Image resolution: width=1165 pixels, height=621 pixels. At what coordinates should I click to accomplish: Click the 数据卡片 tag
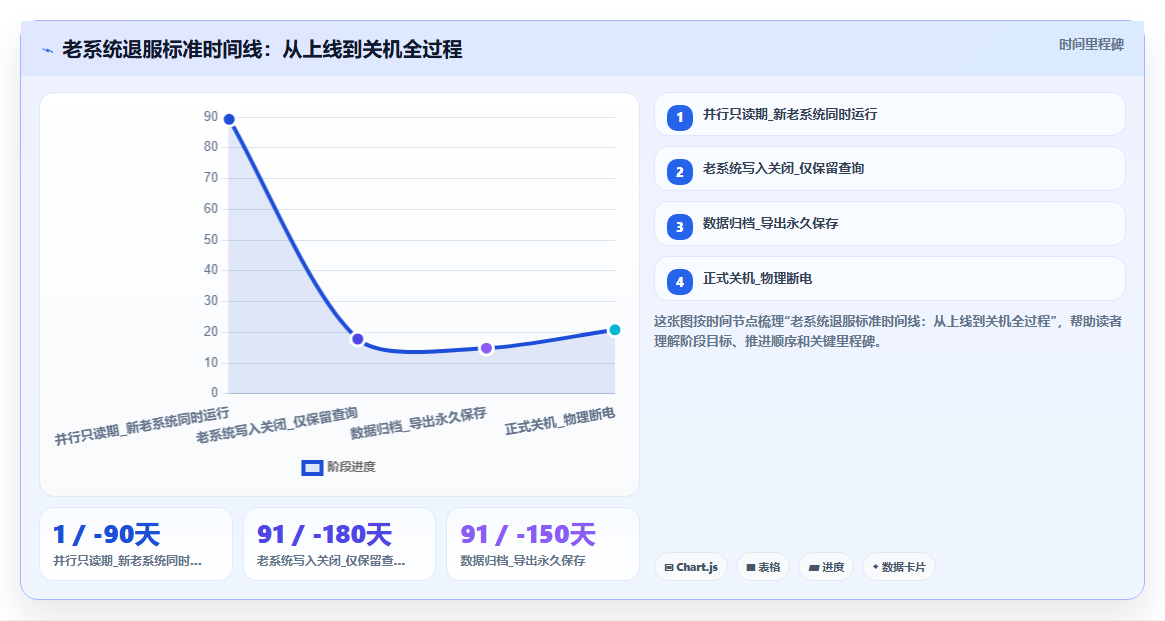[x=898, y=567]
